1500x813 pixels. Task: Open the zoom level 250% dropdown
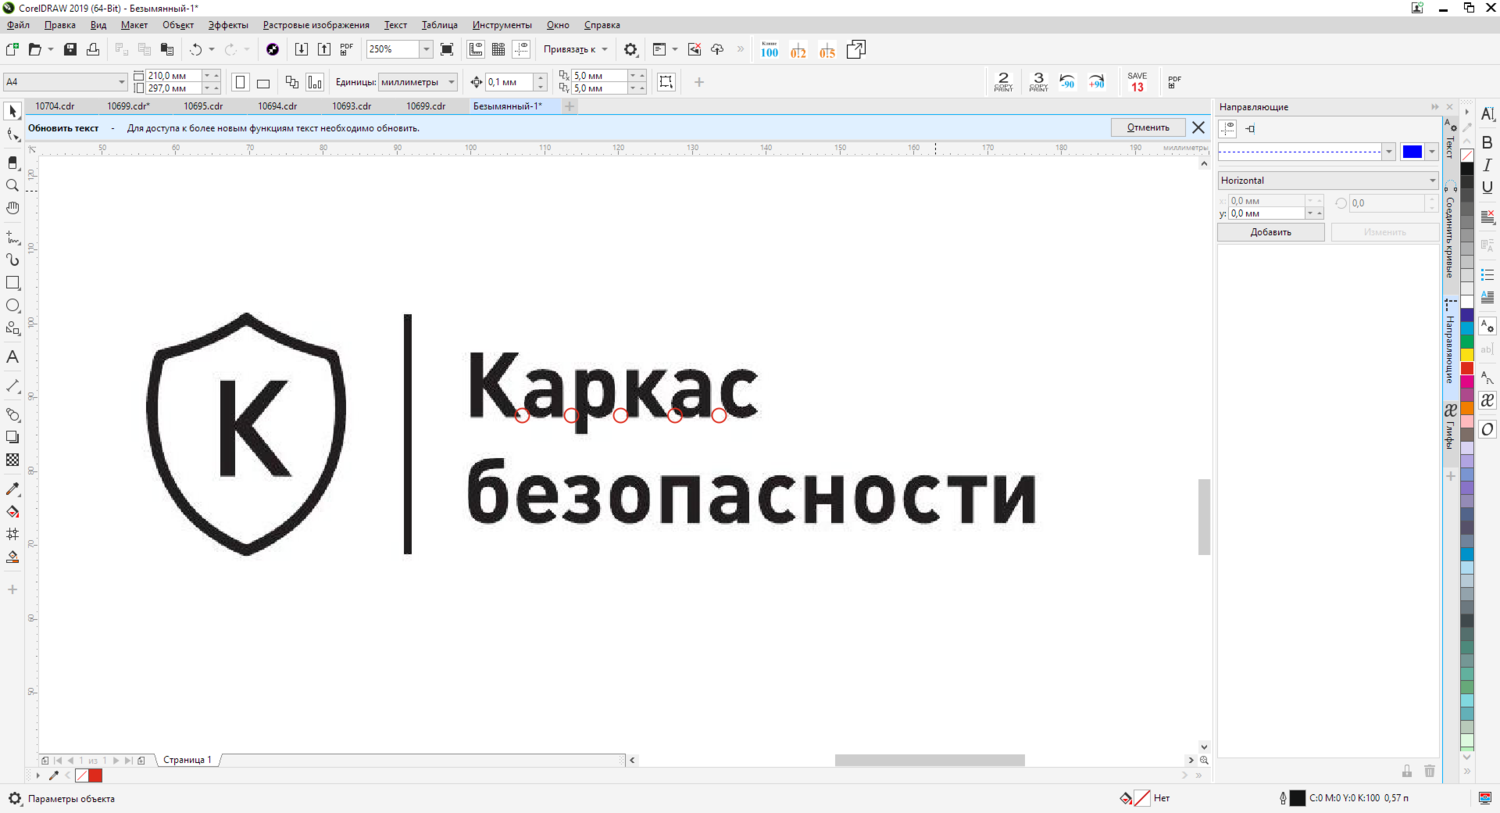[426, 49]
